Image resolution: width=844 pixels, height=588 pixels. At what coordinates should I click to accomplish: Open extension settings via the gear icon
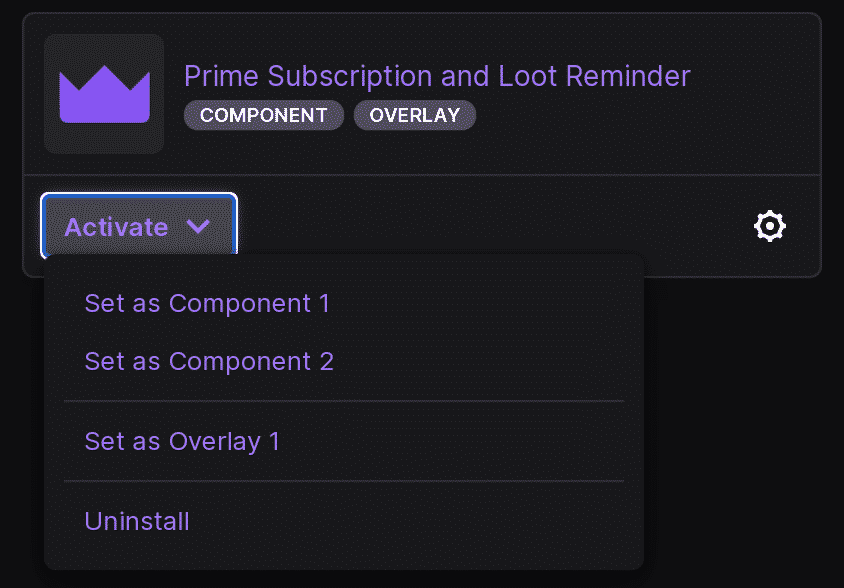pyautogui.click(x=769, y=227)
